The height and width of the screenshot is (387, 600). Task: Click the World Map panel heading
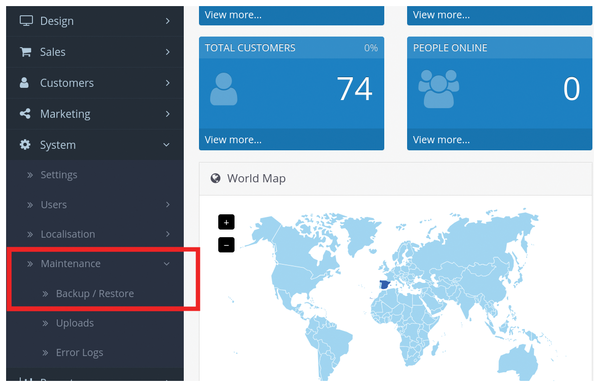(x=256, y=178)
